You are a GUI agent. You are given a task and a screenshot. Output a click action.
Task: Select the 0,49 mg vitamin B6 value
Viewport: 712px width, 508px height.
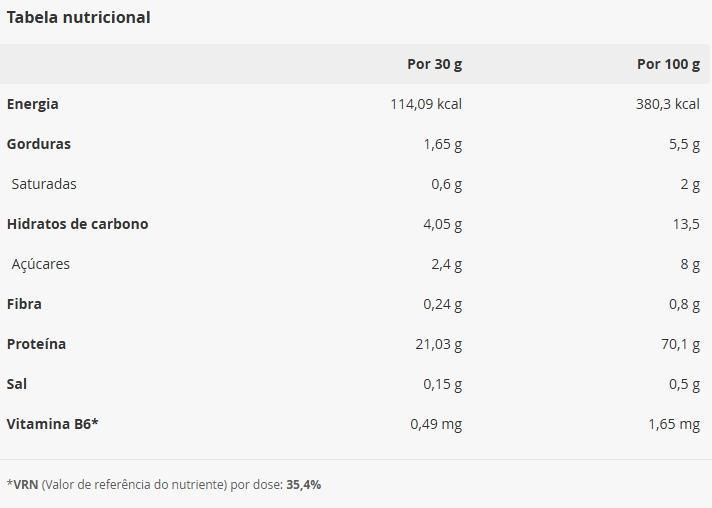(436, 424)
